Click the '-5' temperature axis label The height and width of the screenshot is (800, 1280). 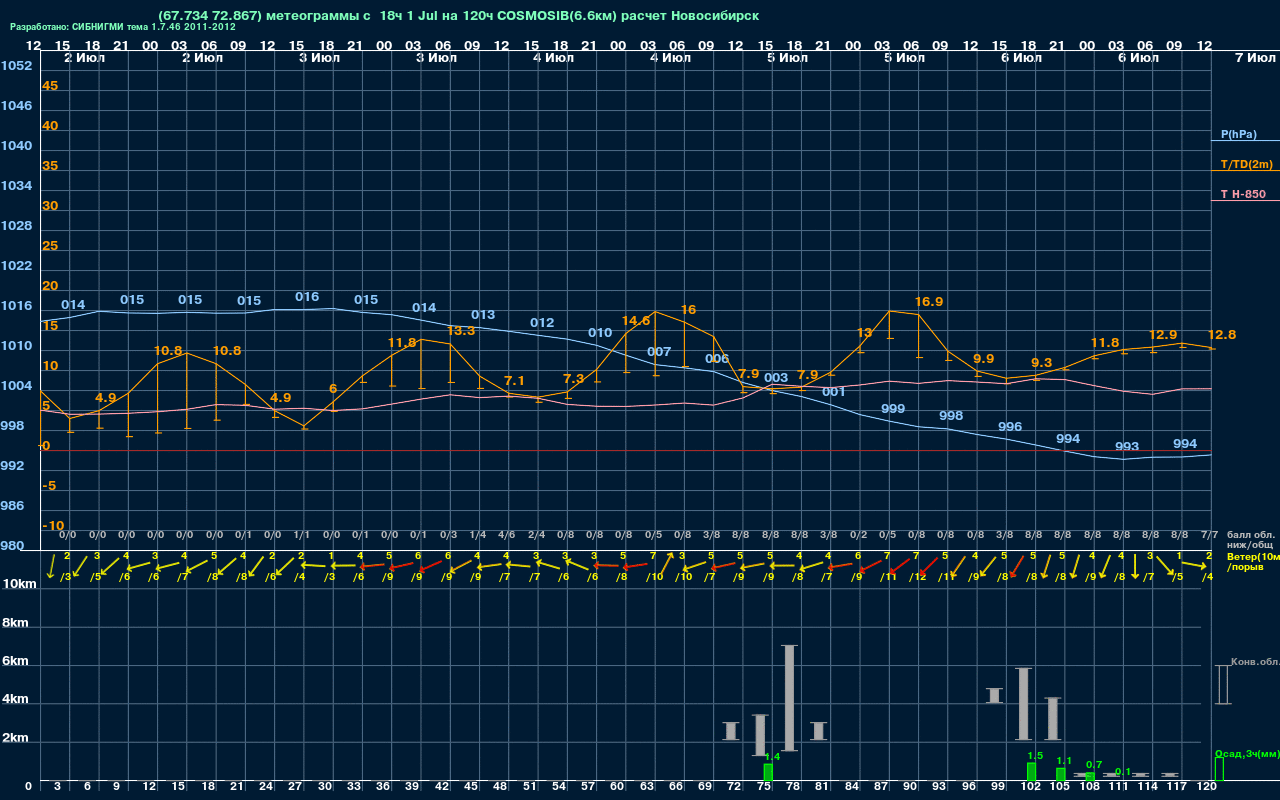tap(49, 486)
